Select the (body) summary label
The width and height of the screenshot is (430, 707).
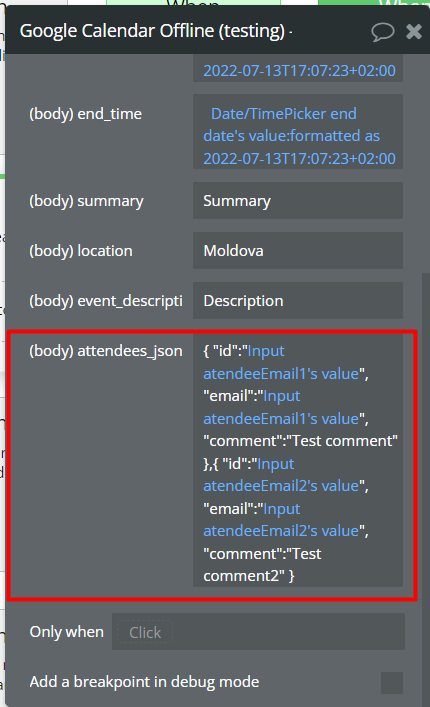tap(87, 201)
